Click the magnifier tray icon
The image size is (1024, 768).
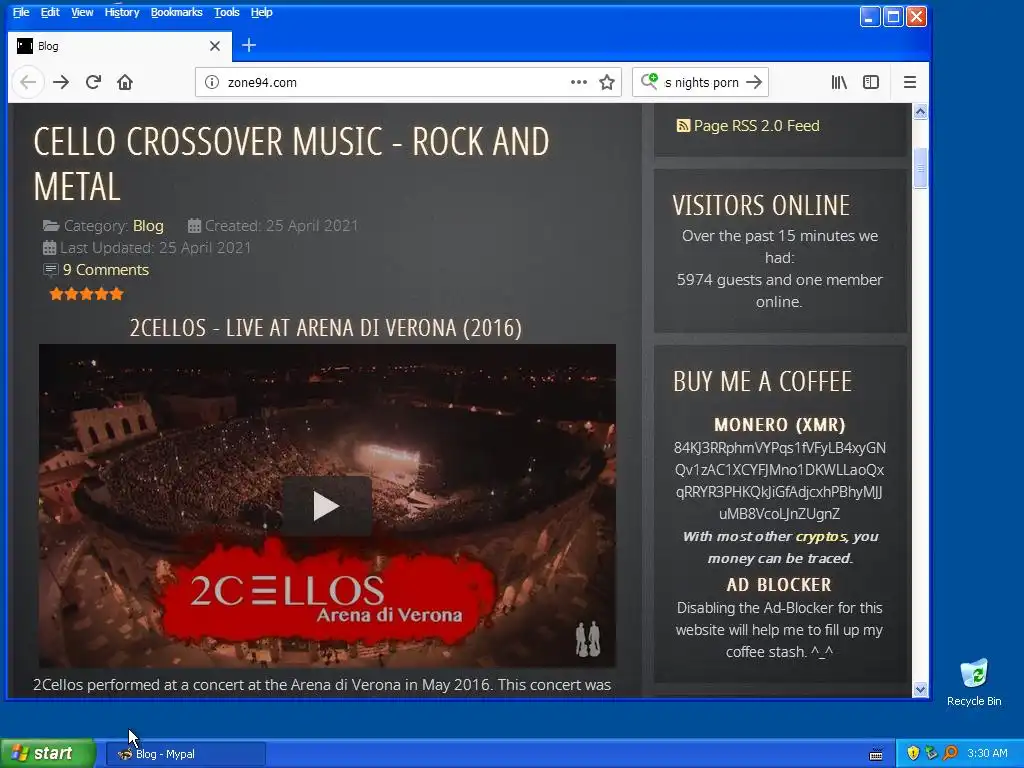[x=950, y=754]
